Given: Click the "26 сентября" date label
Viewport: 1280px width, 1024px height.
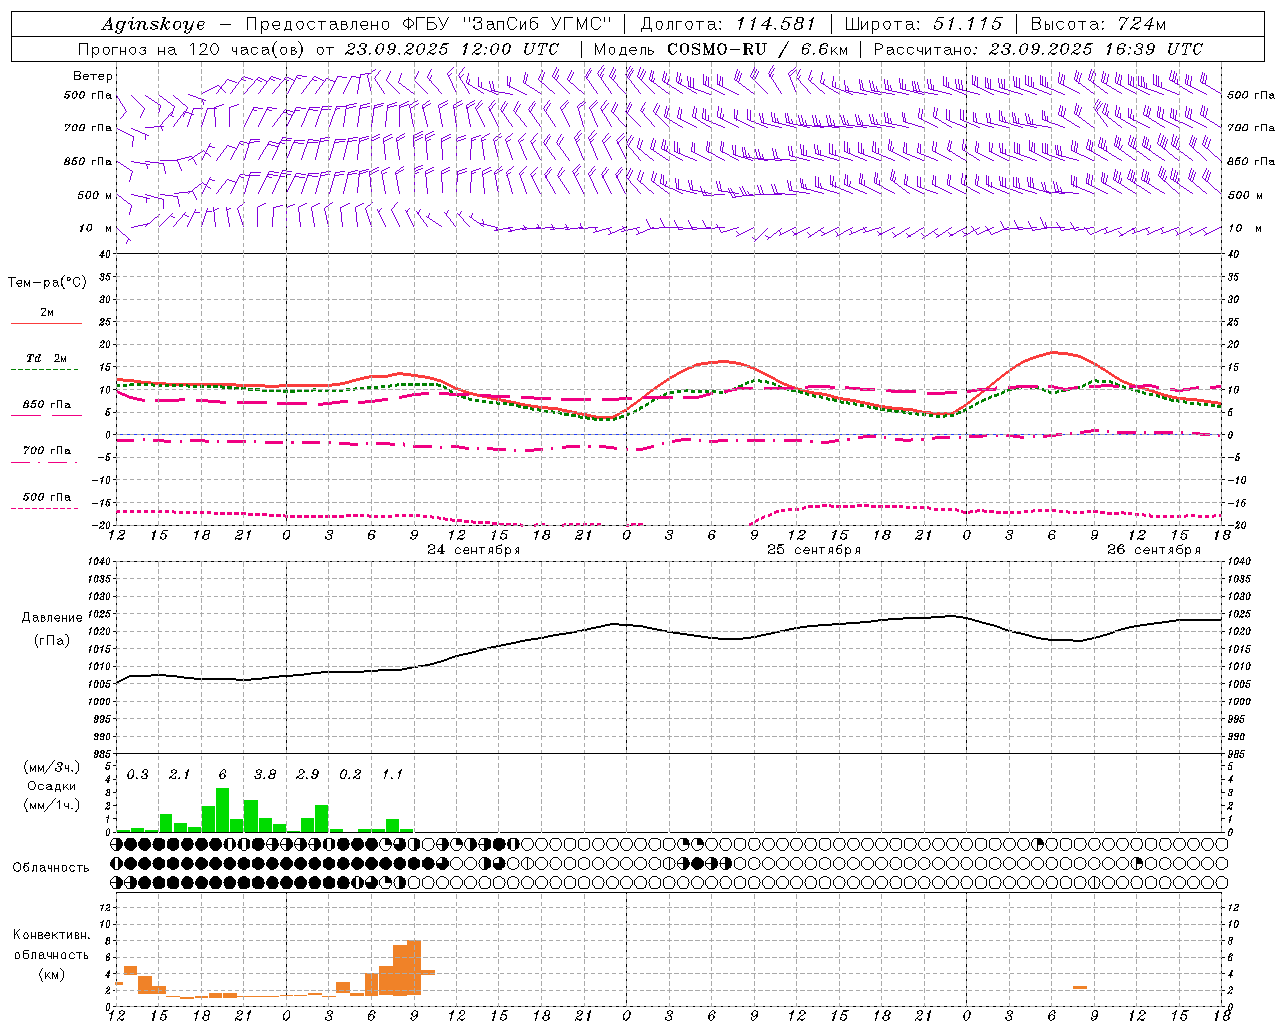Looking at the screenshot, I should (1154, 550).
